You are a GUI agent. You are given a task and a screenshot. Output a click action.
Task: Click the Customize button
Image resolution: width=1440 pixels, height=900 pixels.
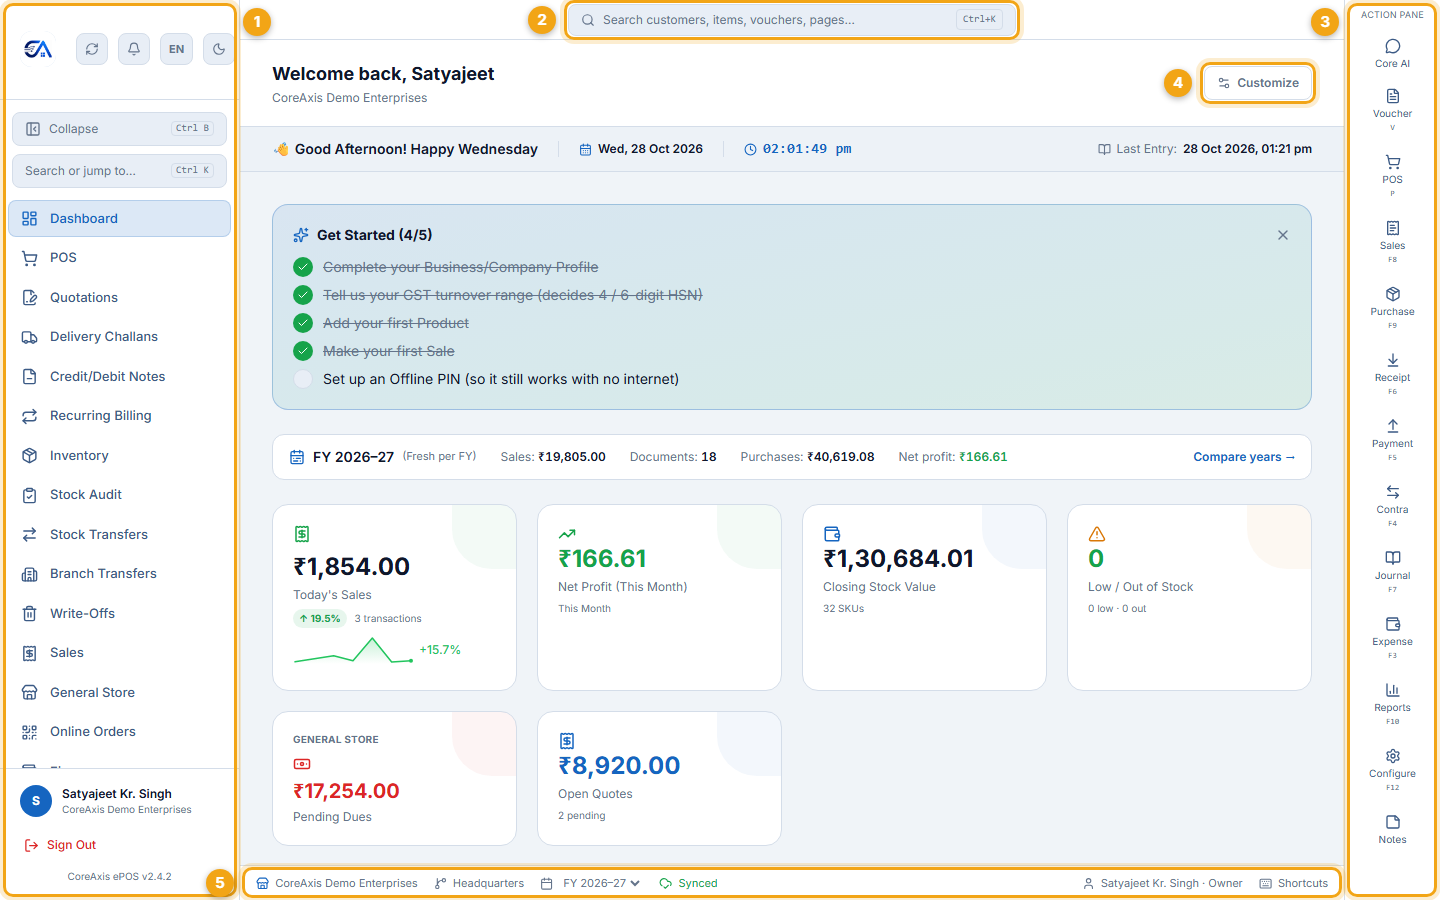[x=1258, y=83]
